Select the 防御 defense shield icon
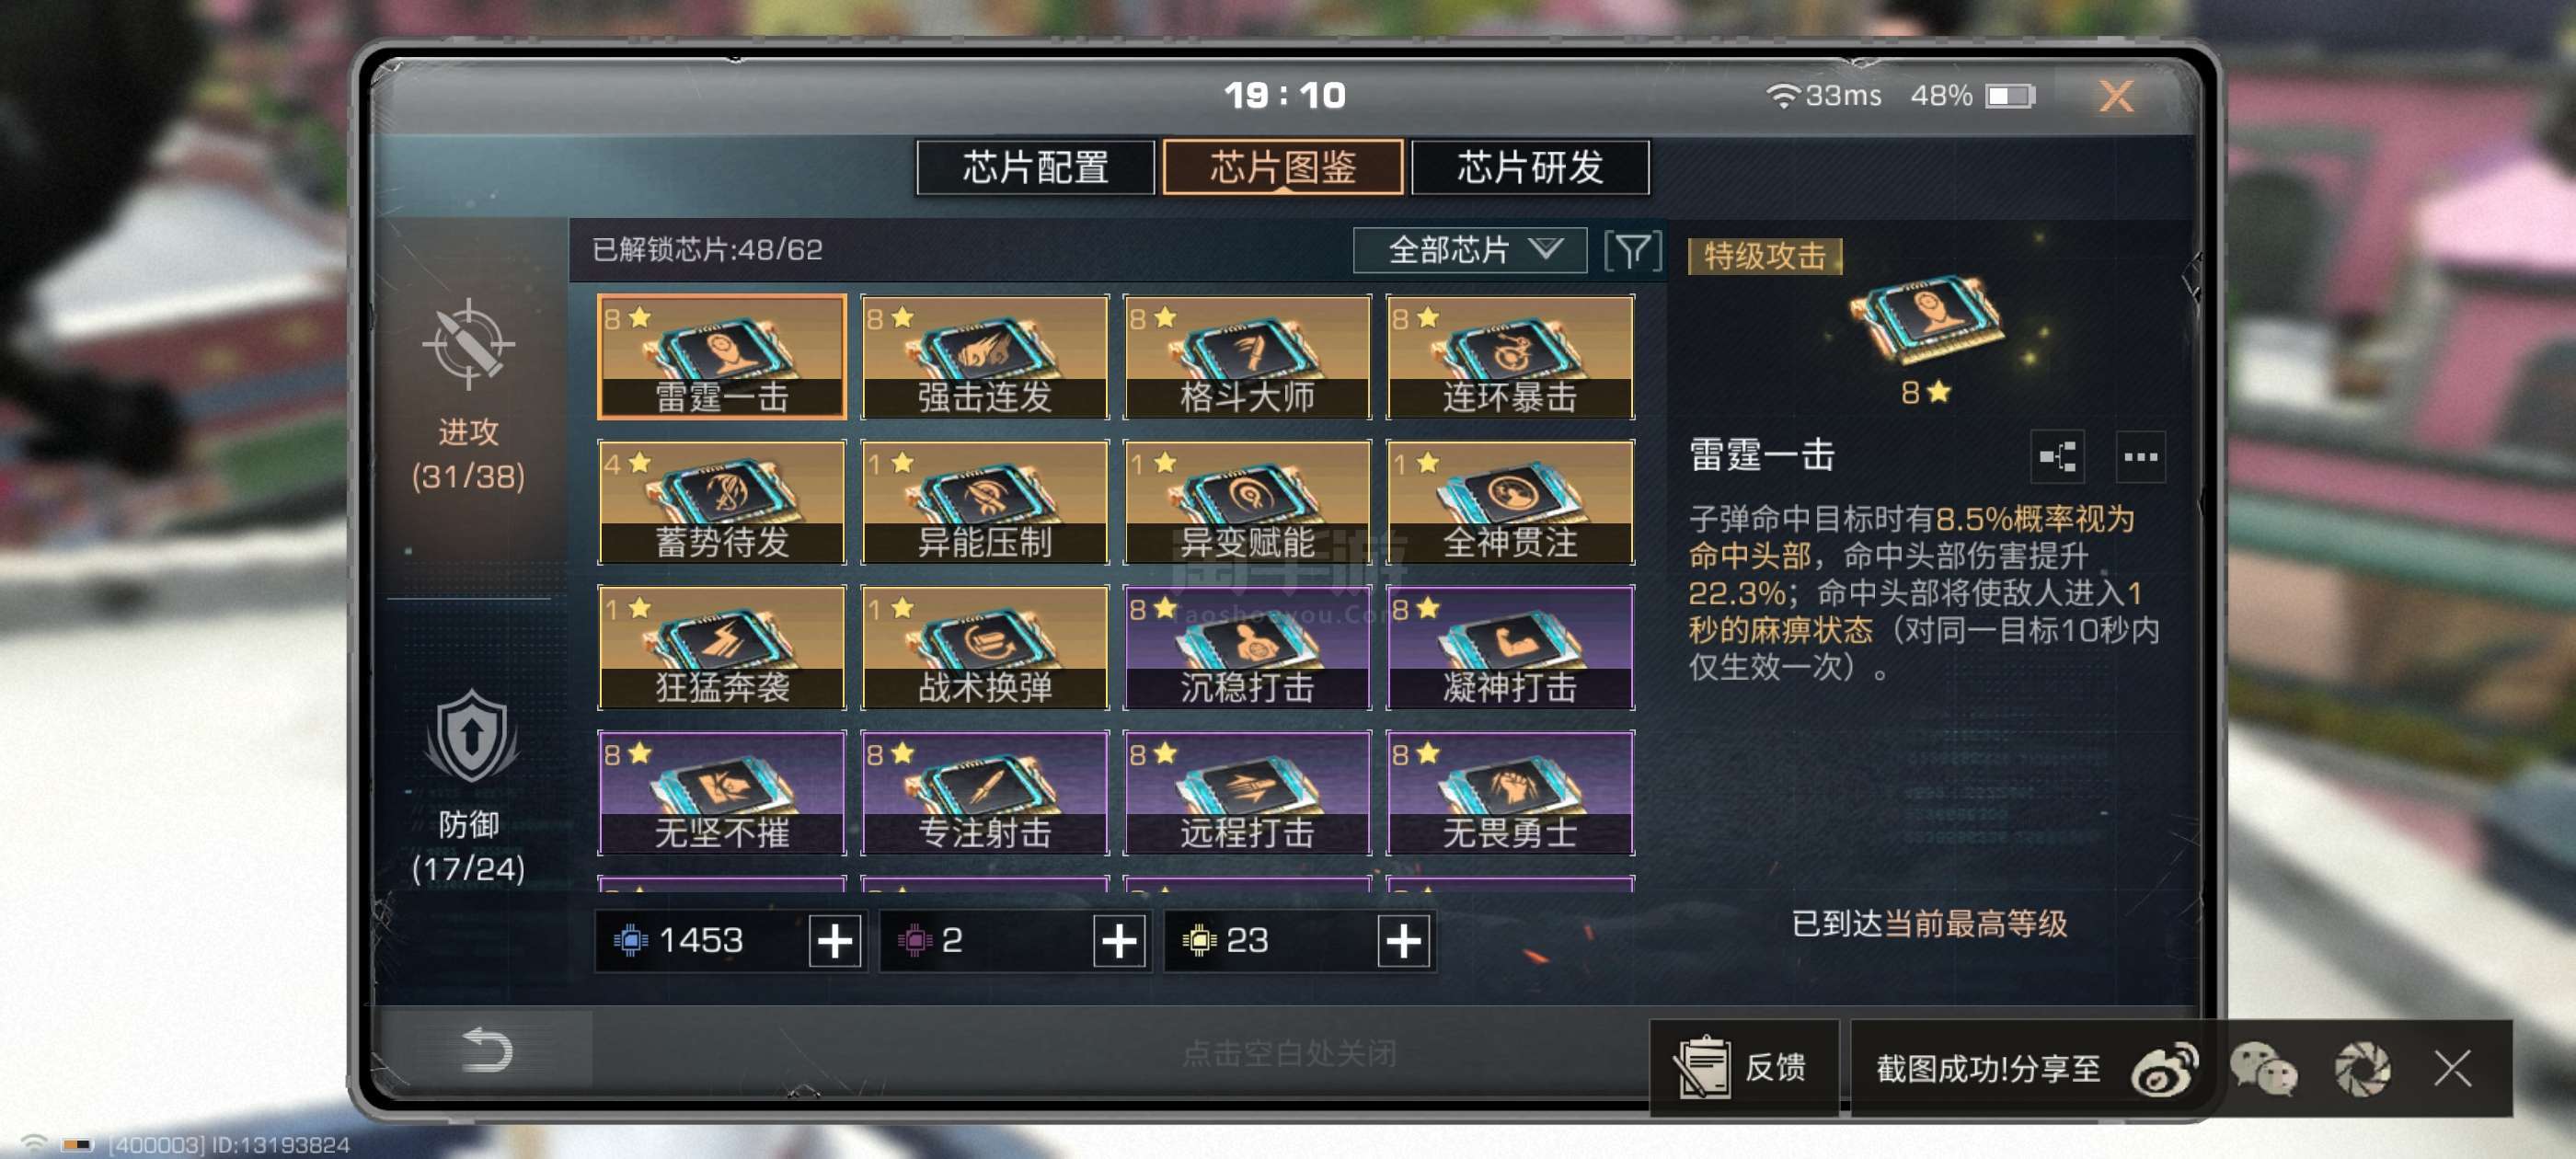Screen dimensions: 2576x1159 coord(471,736)
